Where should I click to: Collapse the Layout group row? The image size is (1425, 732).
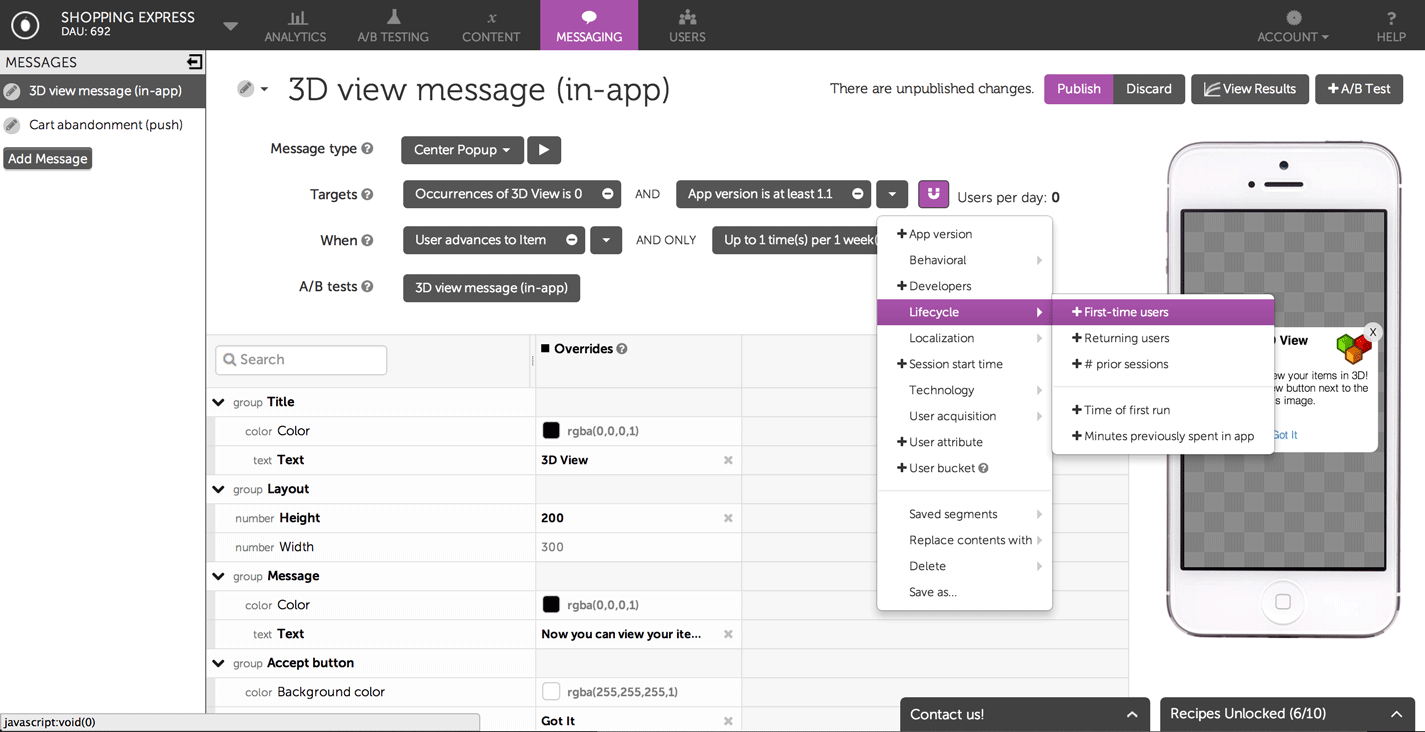pyautogui.click(x=219, y=489)
